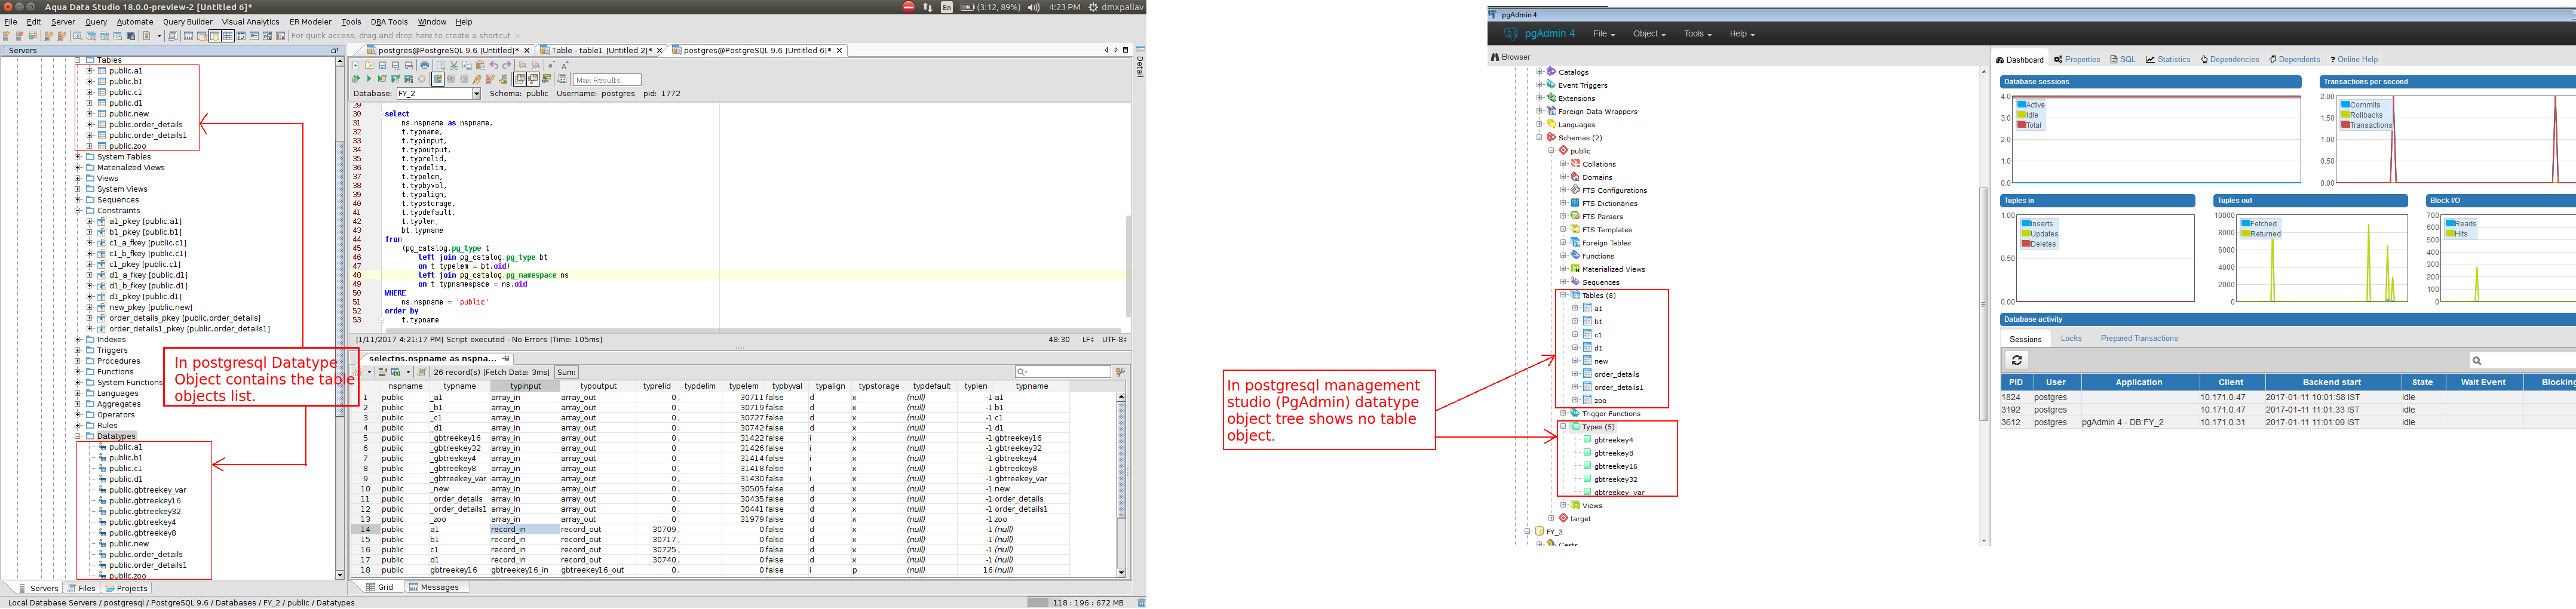This screenshot has width=2576, height=609.
Task: Click the Find magnifier icon in editor toolbar
Action: click(523, 65)
